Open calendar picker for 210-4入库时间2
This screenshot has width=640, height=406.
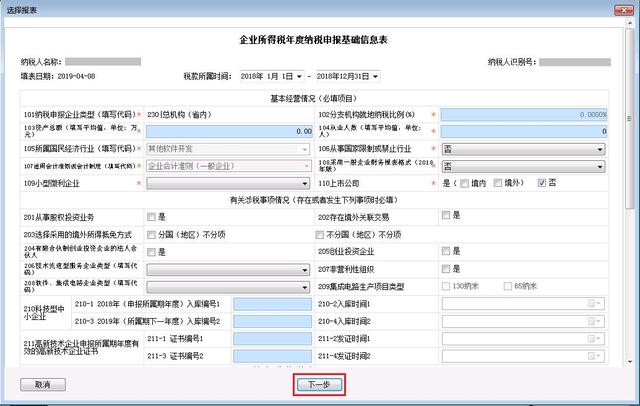594,321
